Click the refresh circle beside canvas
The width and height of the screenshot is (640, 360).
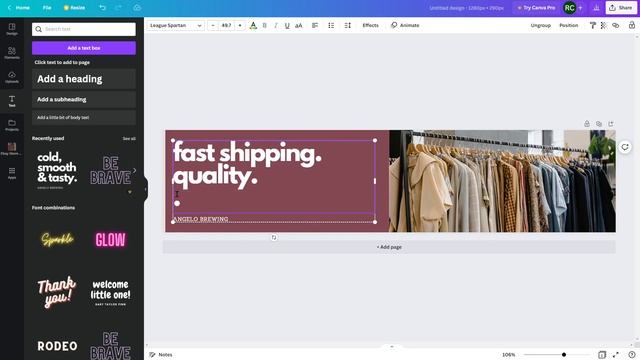(x=624, y=147)
